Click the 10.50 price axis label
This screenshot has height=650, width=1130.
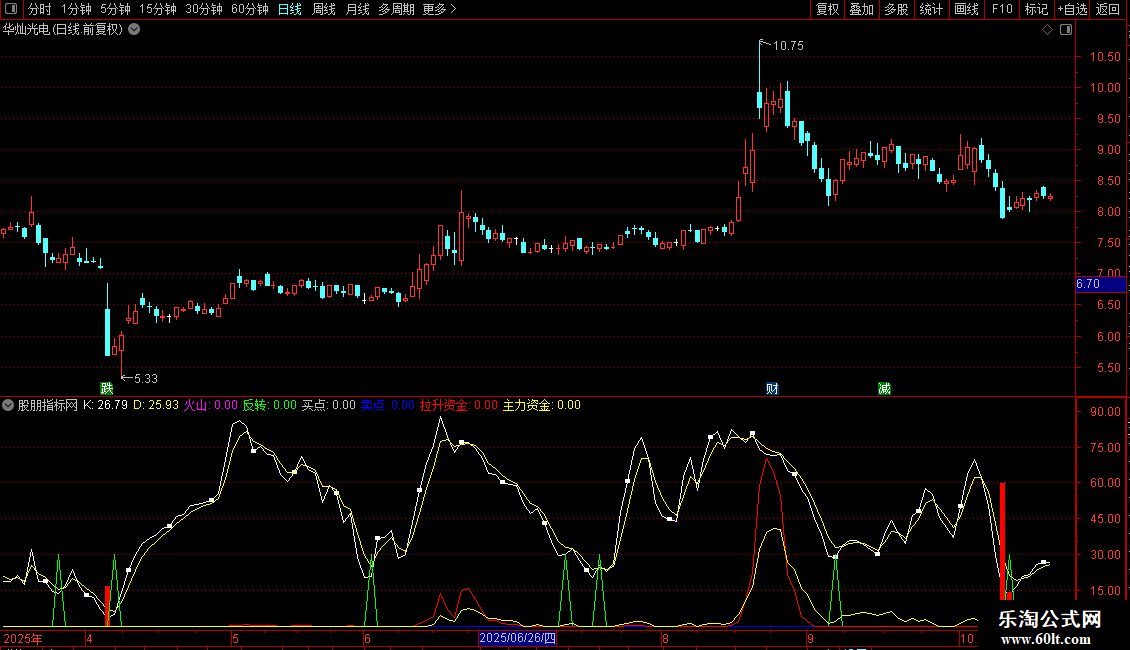click(1105, 57)
